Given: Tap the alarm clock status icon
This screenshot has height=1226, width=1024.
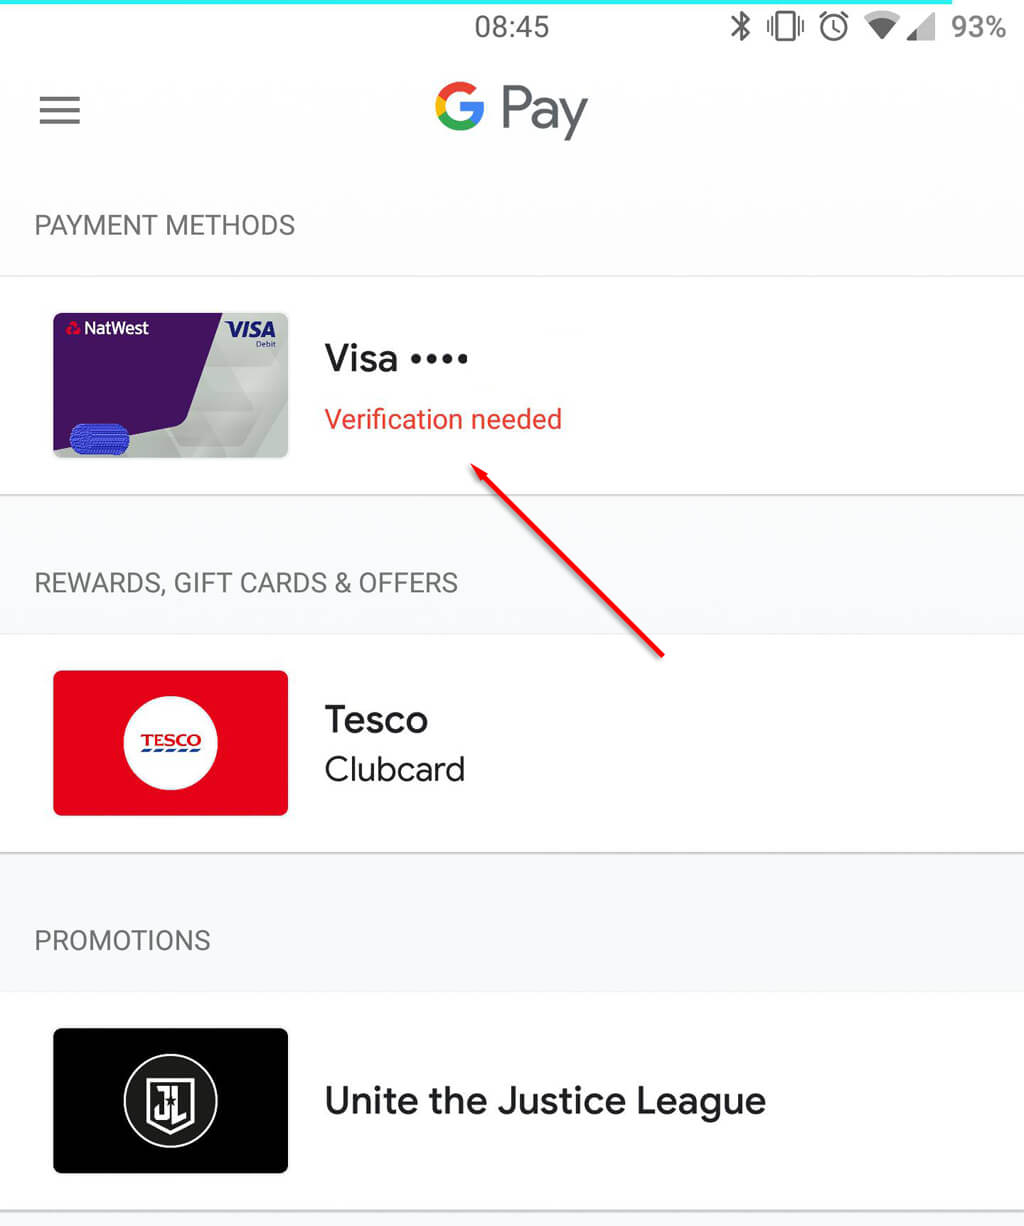Looking at the screenshot, I should 833,27.
